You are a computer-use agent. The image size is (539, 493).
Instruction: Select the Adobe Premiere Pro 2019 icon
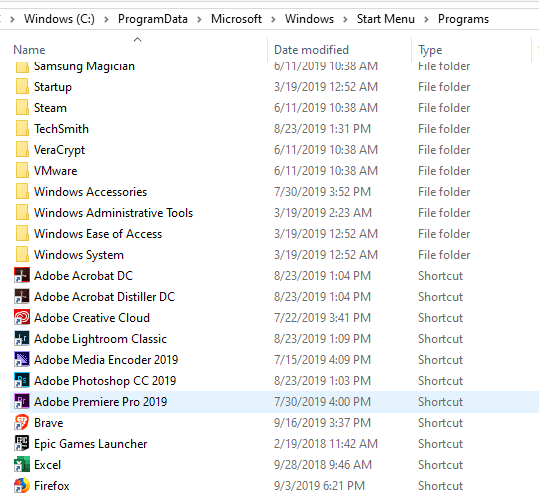tap(22, 402)
